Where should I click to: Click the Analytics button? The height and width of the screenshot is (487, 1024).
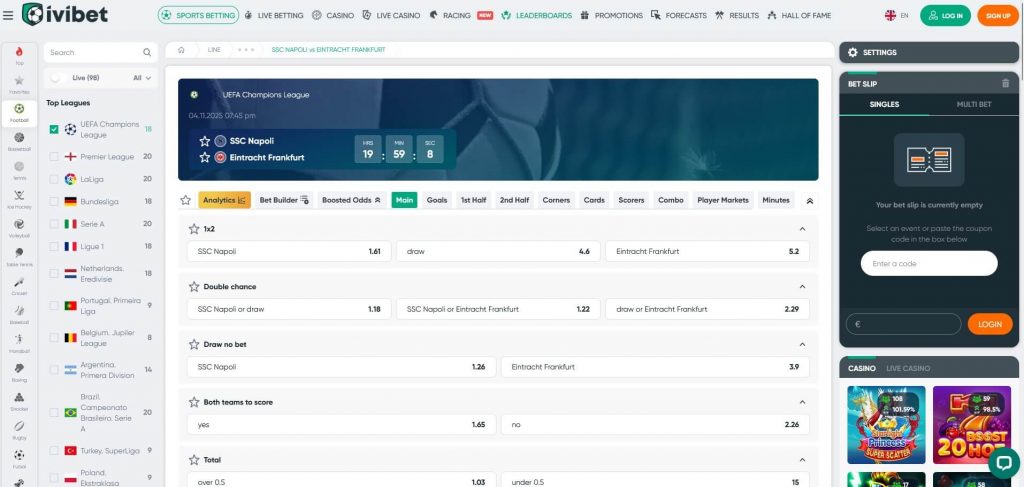point(224,200)
